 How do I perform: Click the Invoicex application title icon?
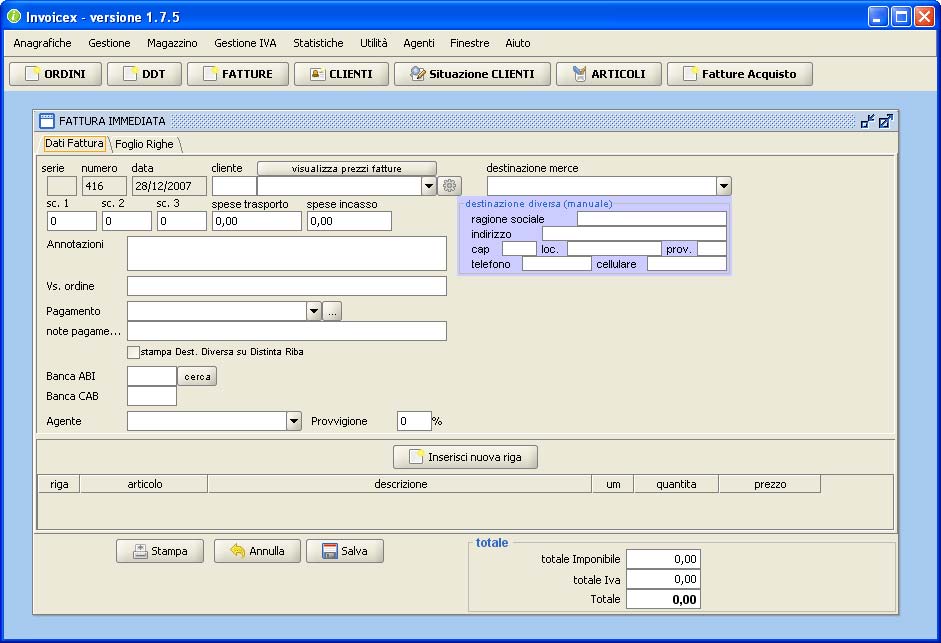pyautogui.click(x=13, y=17)
